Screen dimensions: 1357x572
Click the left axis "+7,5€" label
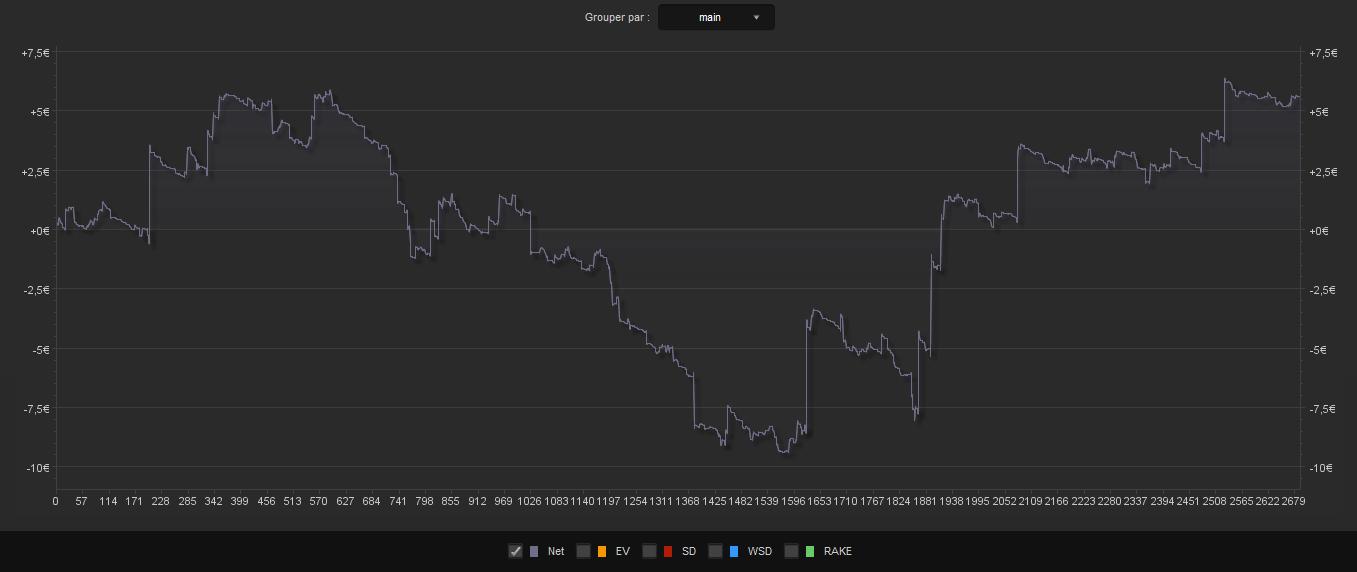coord(36,53)
